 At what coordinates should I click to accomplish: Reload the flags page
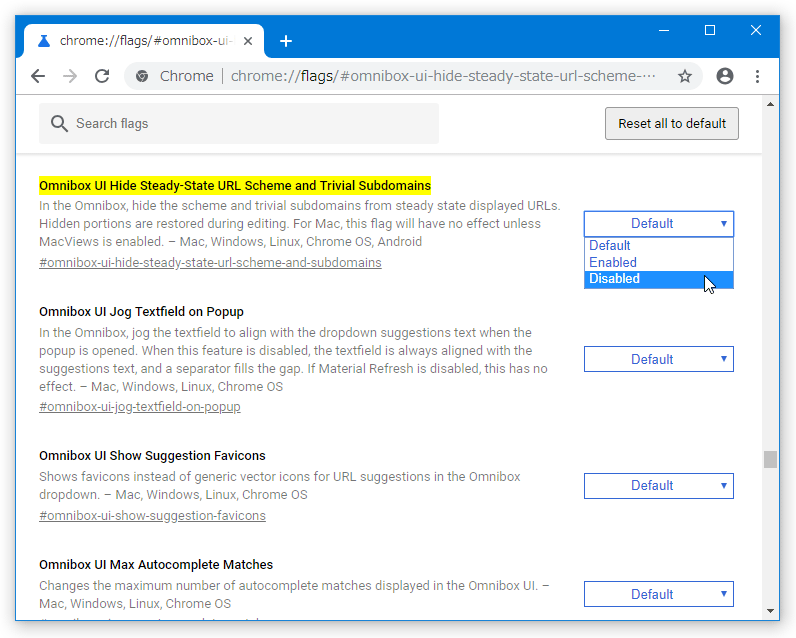[x=102, y=76]
